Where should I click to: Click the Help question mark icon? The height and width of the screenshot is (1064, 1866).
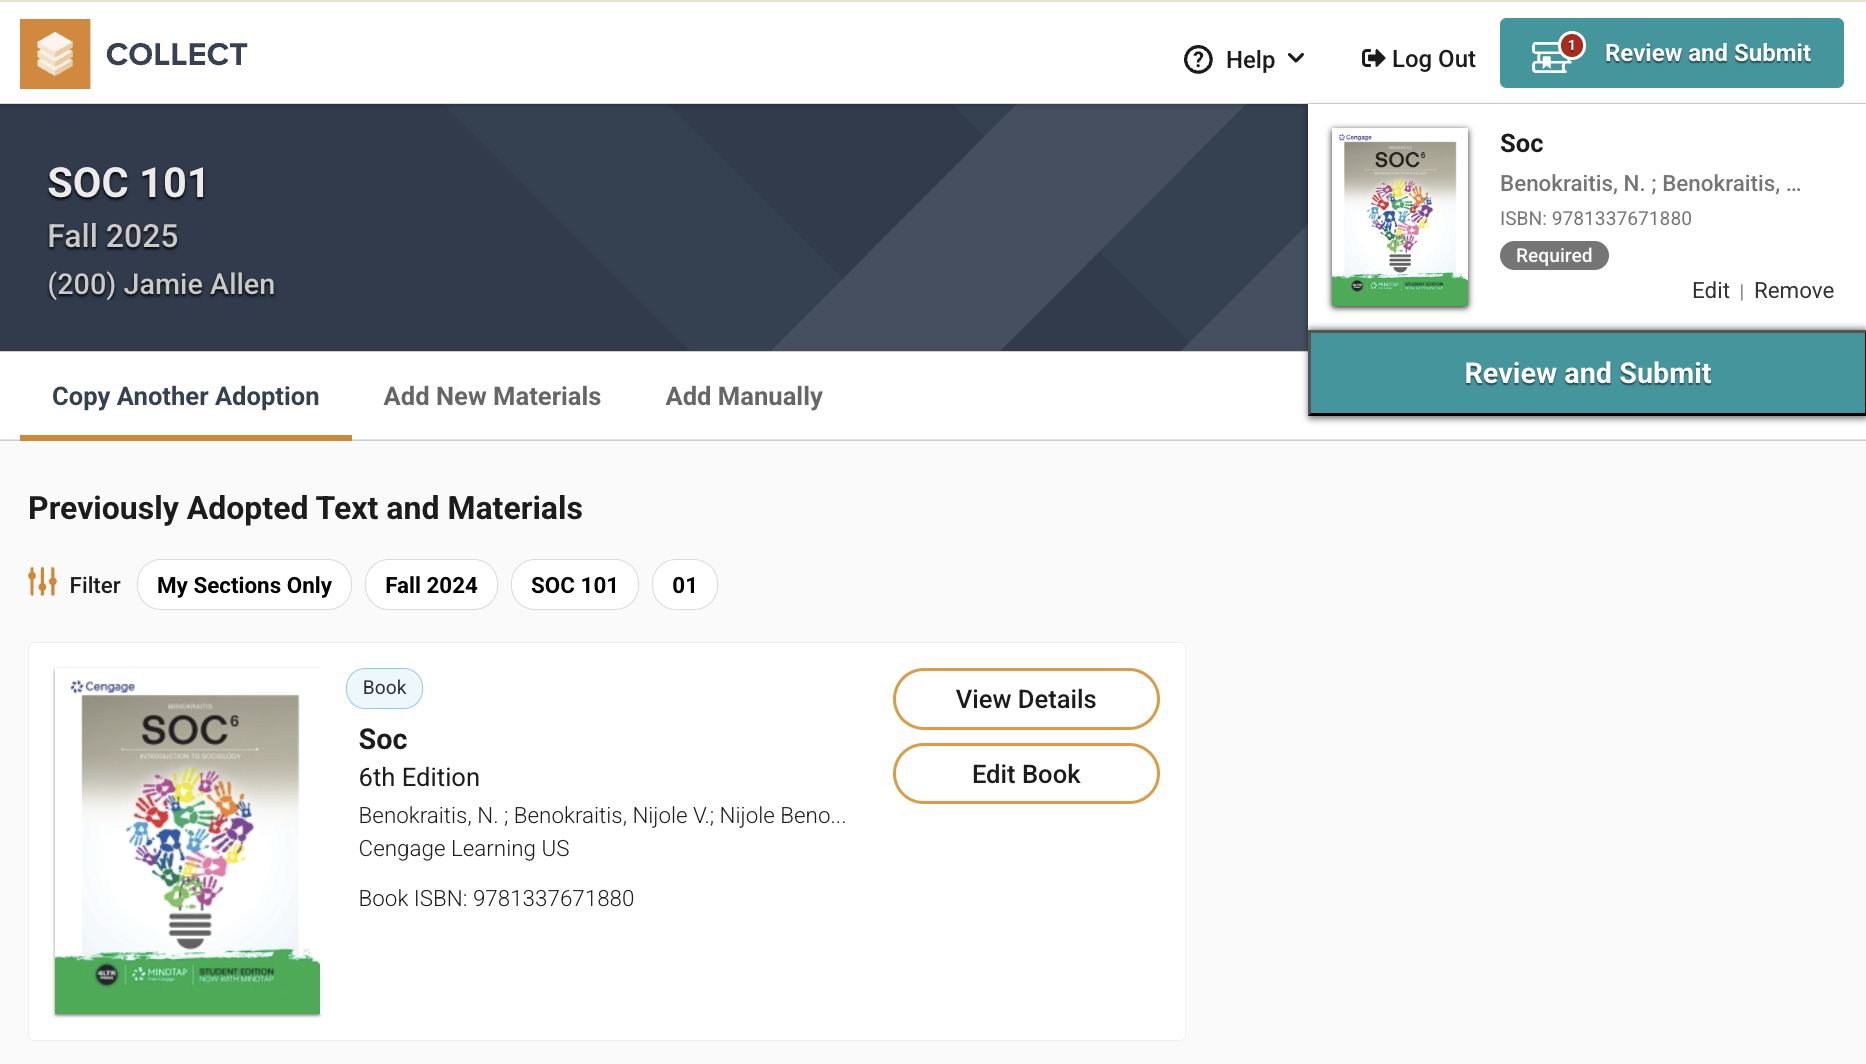(x=1198, y=60)
